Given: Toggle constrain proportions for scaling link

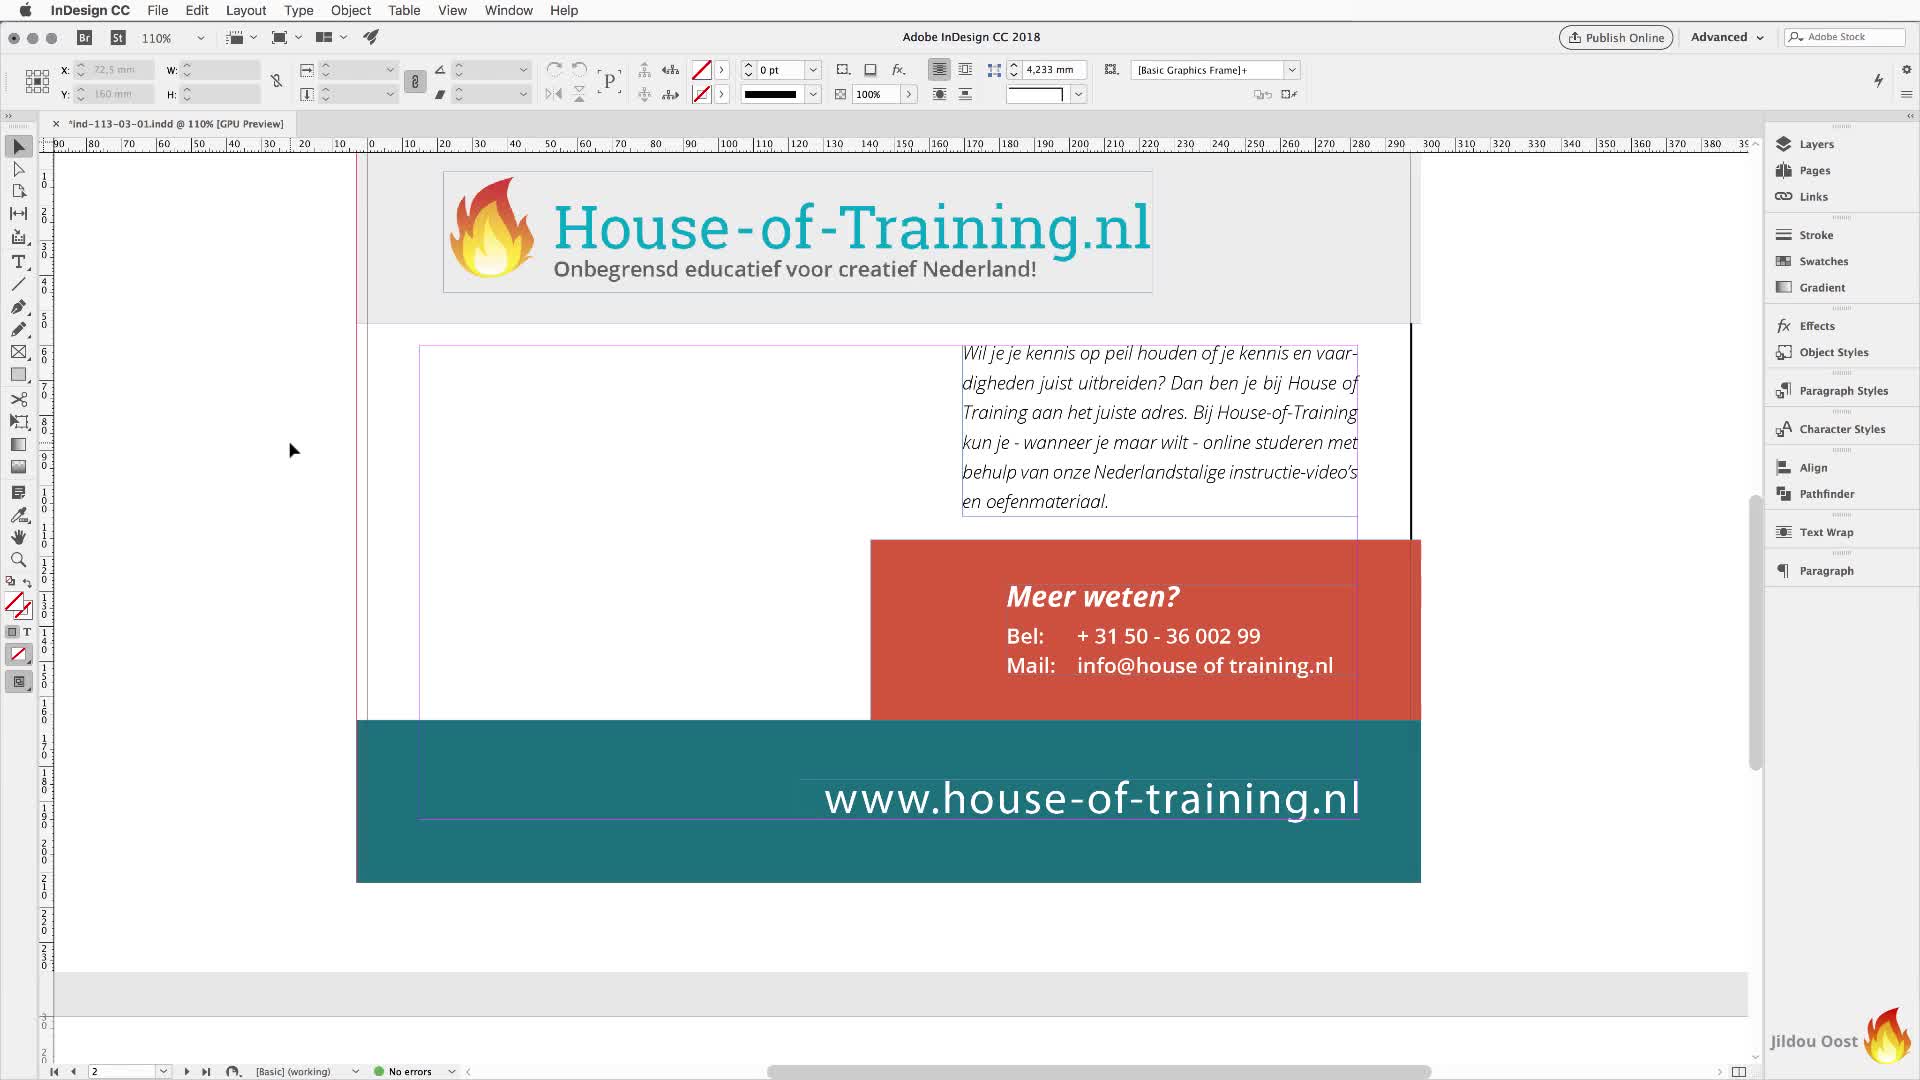Looking at the screenshot, I should tap(415, 82).
